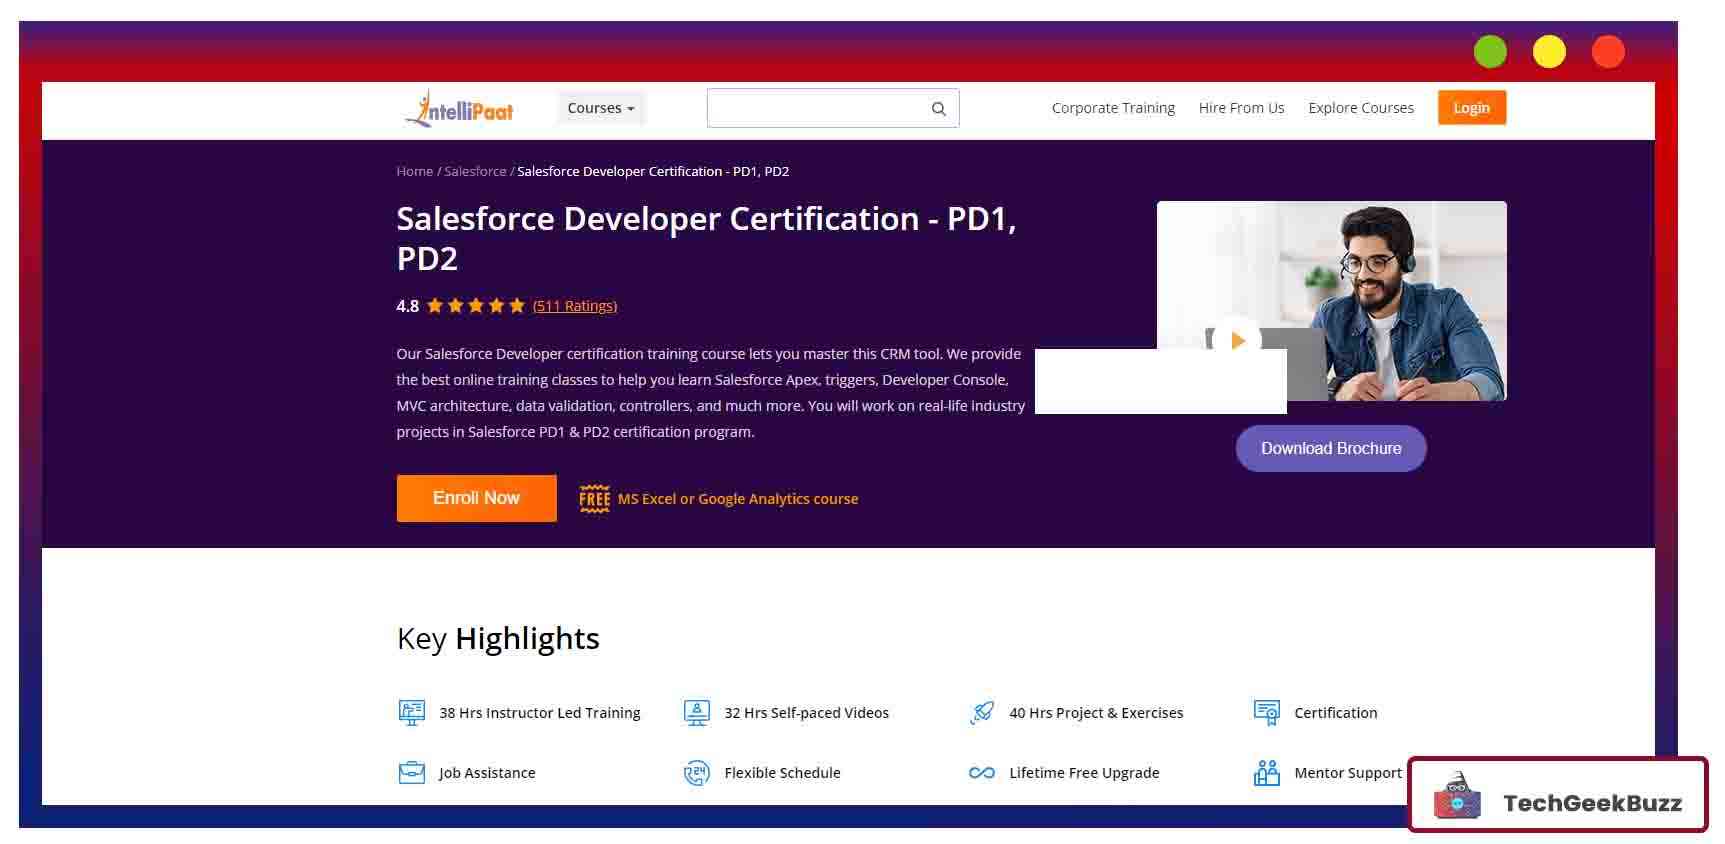Image resolution: width=1725 pixels, height=844 pixels.
Task: Click the Enroll Now button
Action: 476,498
